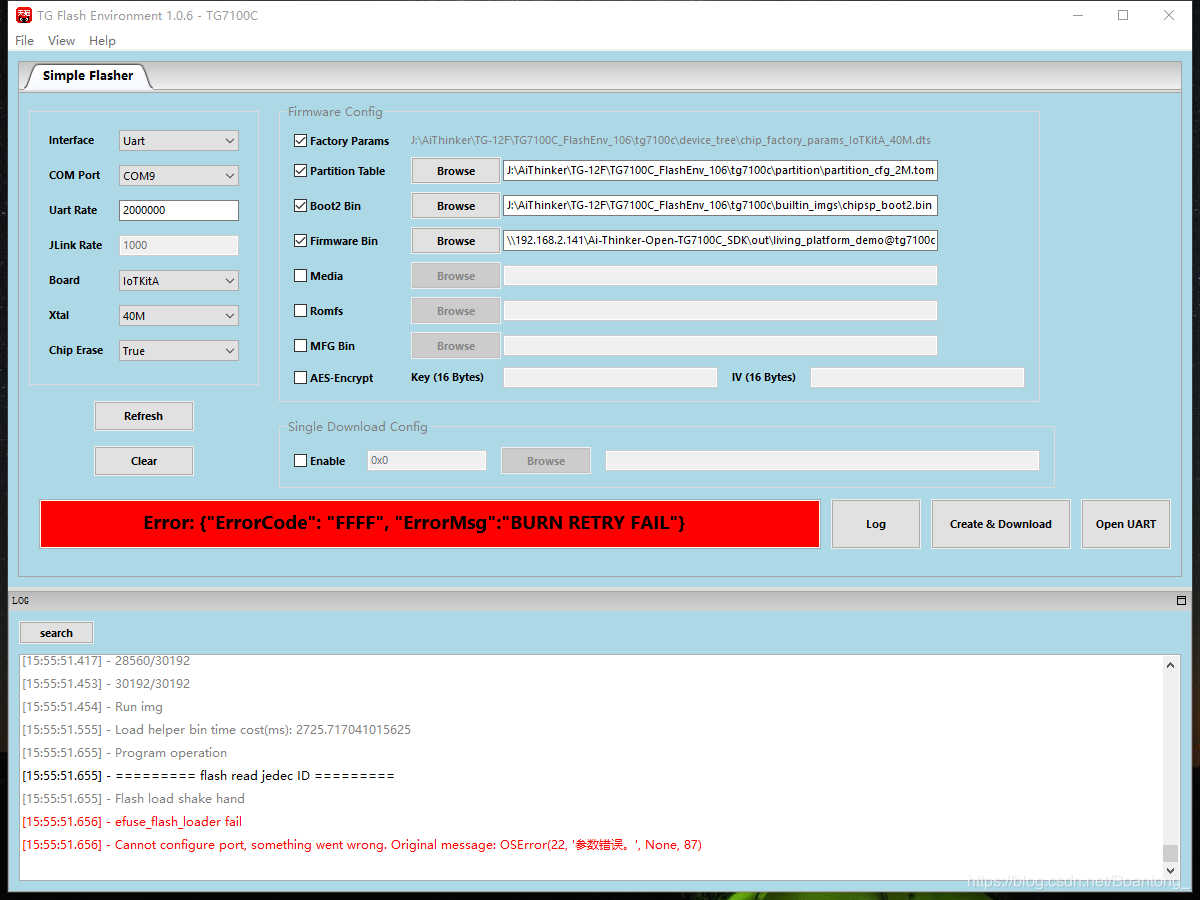Enable the Factory Params checkbox
This screenshot has height=900, width=1200.
click(x=300, y=141)
